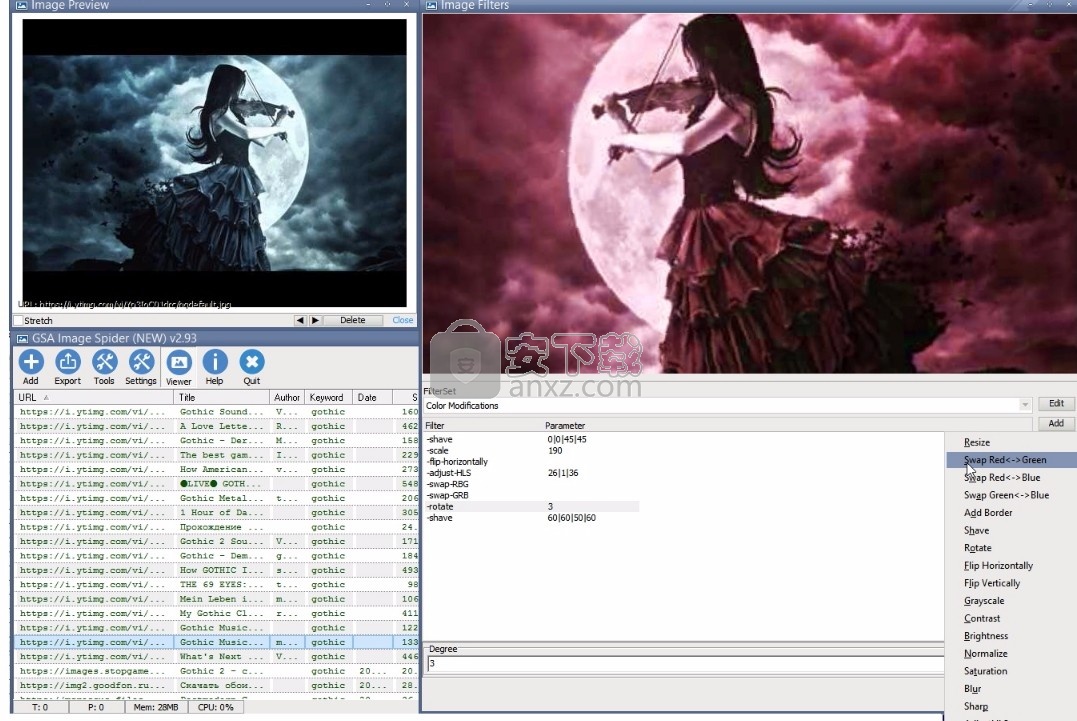This screenshot has height=721, width=1077.
Task: Select the -flip-horizontally filter row
Action: click(532, 461)
